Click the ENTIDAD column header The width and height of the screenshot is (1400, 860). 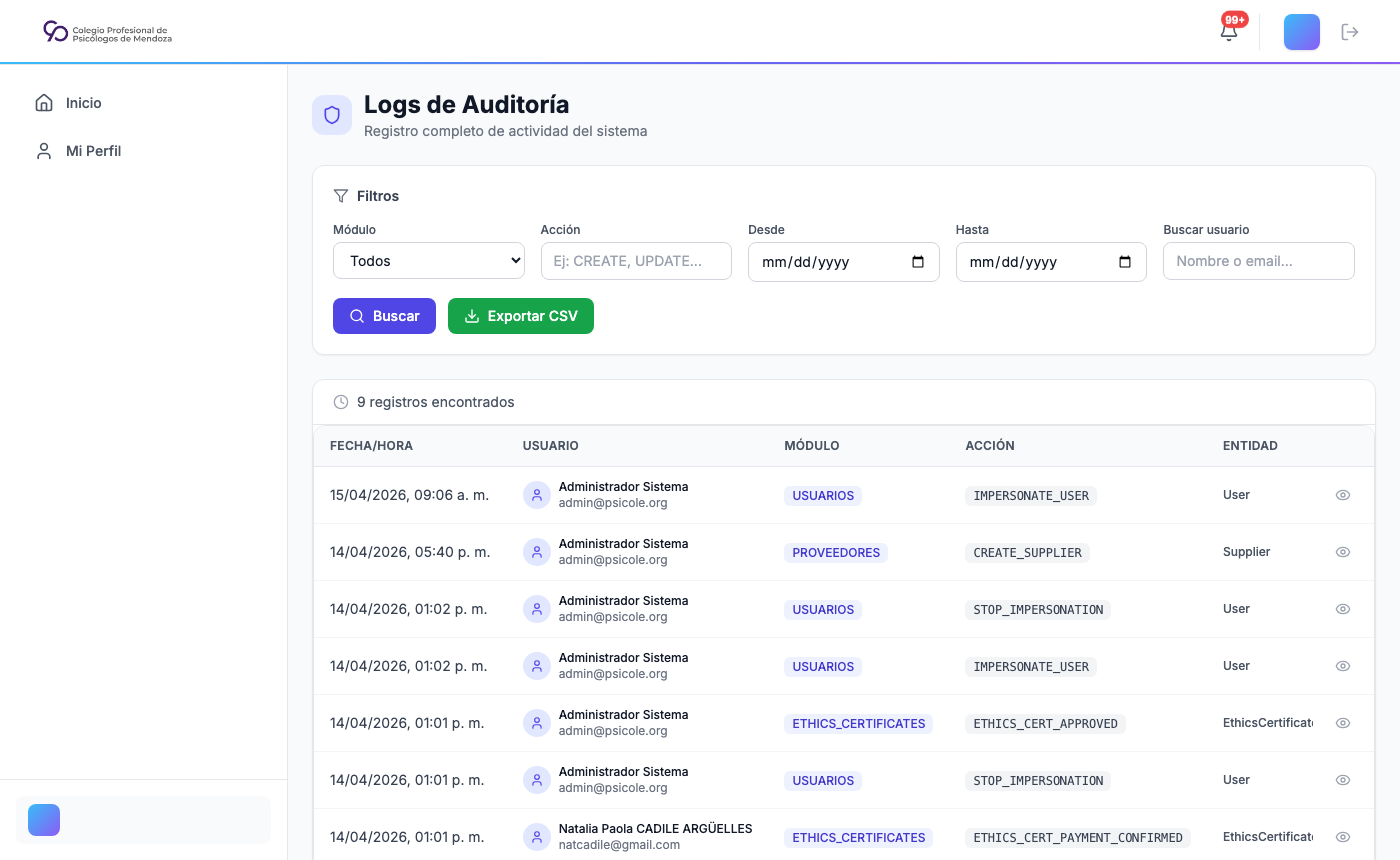[x=1250, y=446]
